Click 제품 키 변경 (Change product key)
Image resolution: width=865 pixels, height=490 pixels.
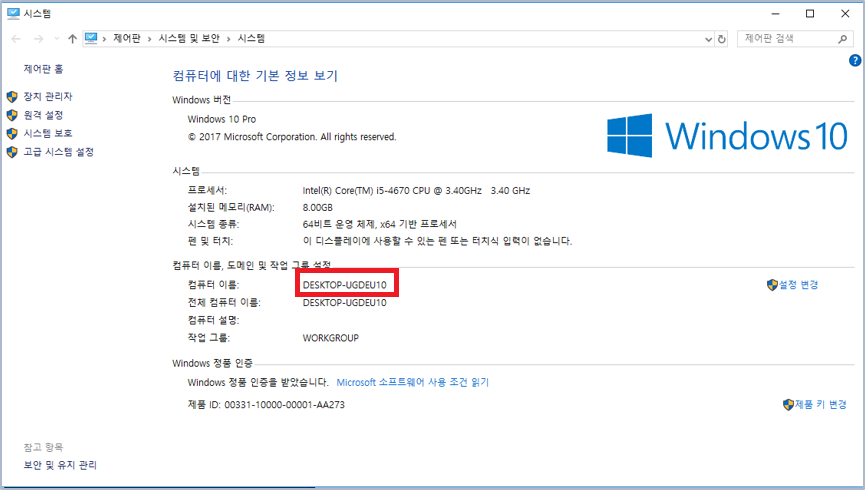(x=821, y=404)
